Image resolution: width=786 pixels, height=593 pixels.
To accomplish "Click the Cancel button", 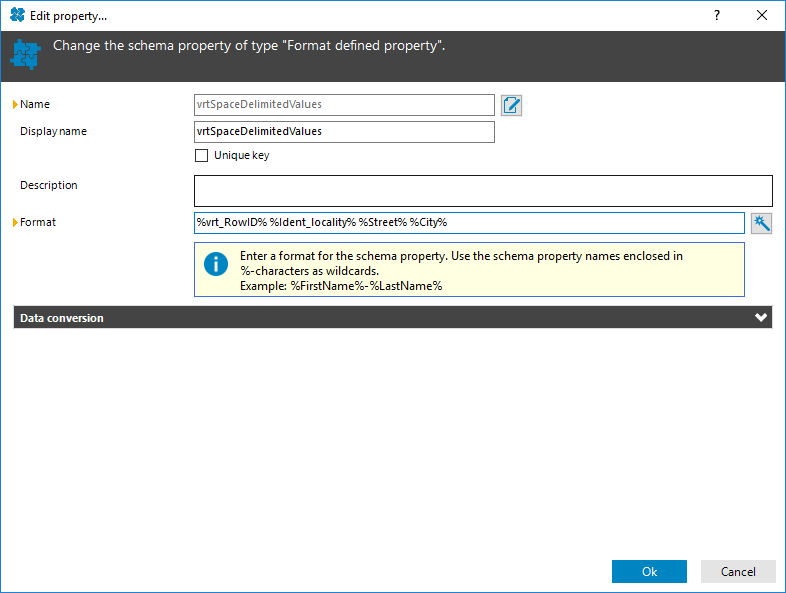I will 738,571.
